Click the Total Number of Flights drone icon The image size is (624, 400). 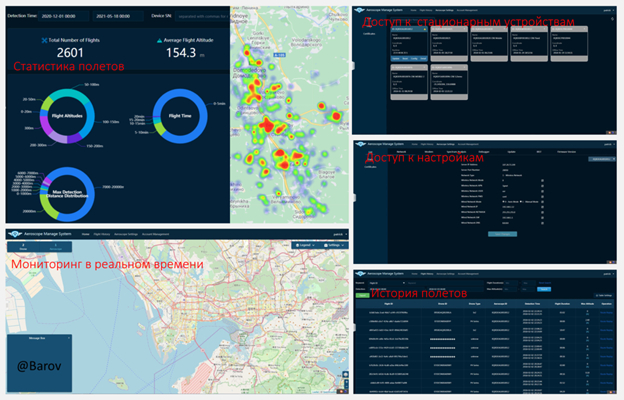44,39
